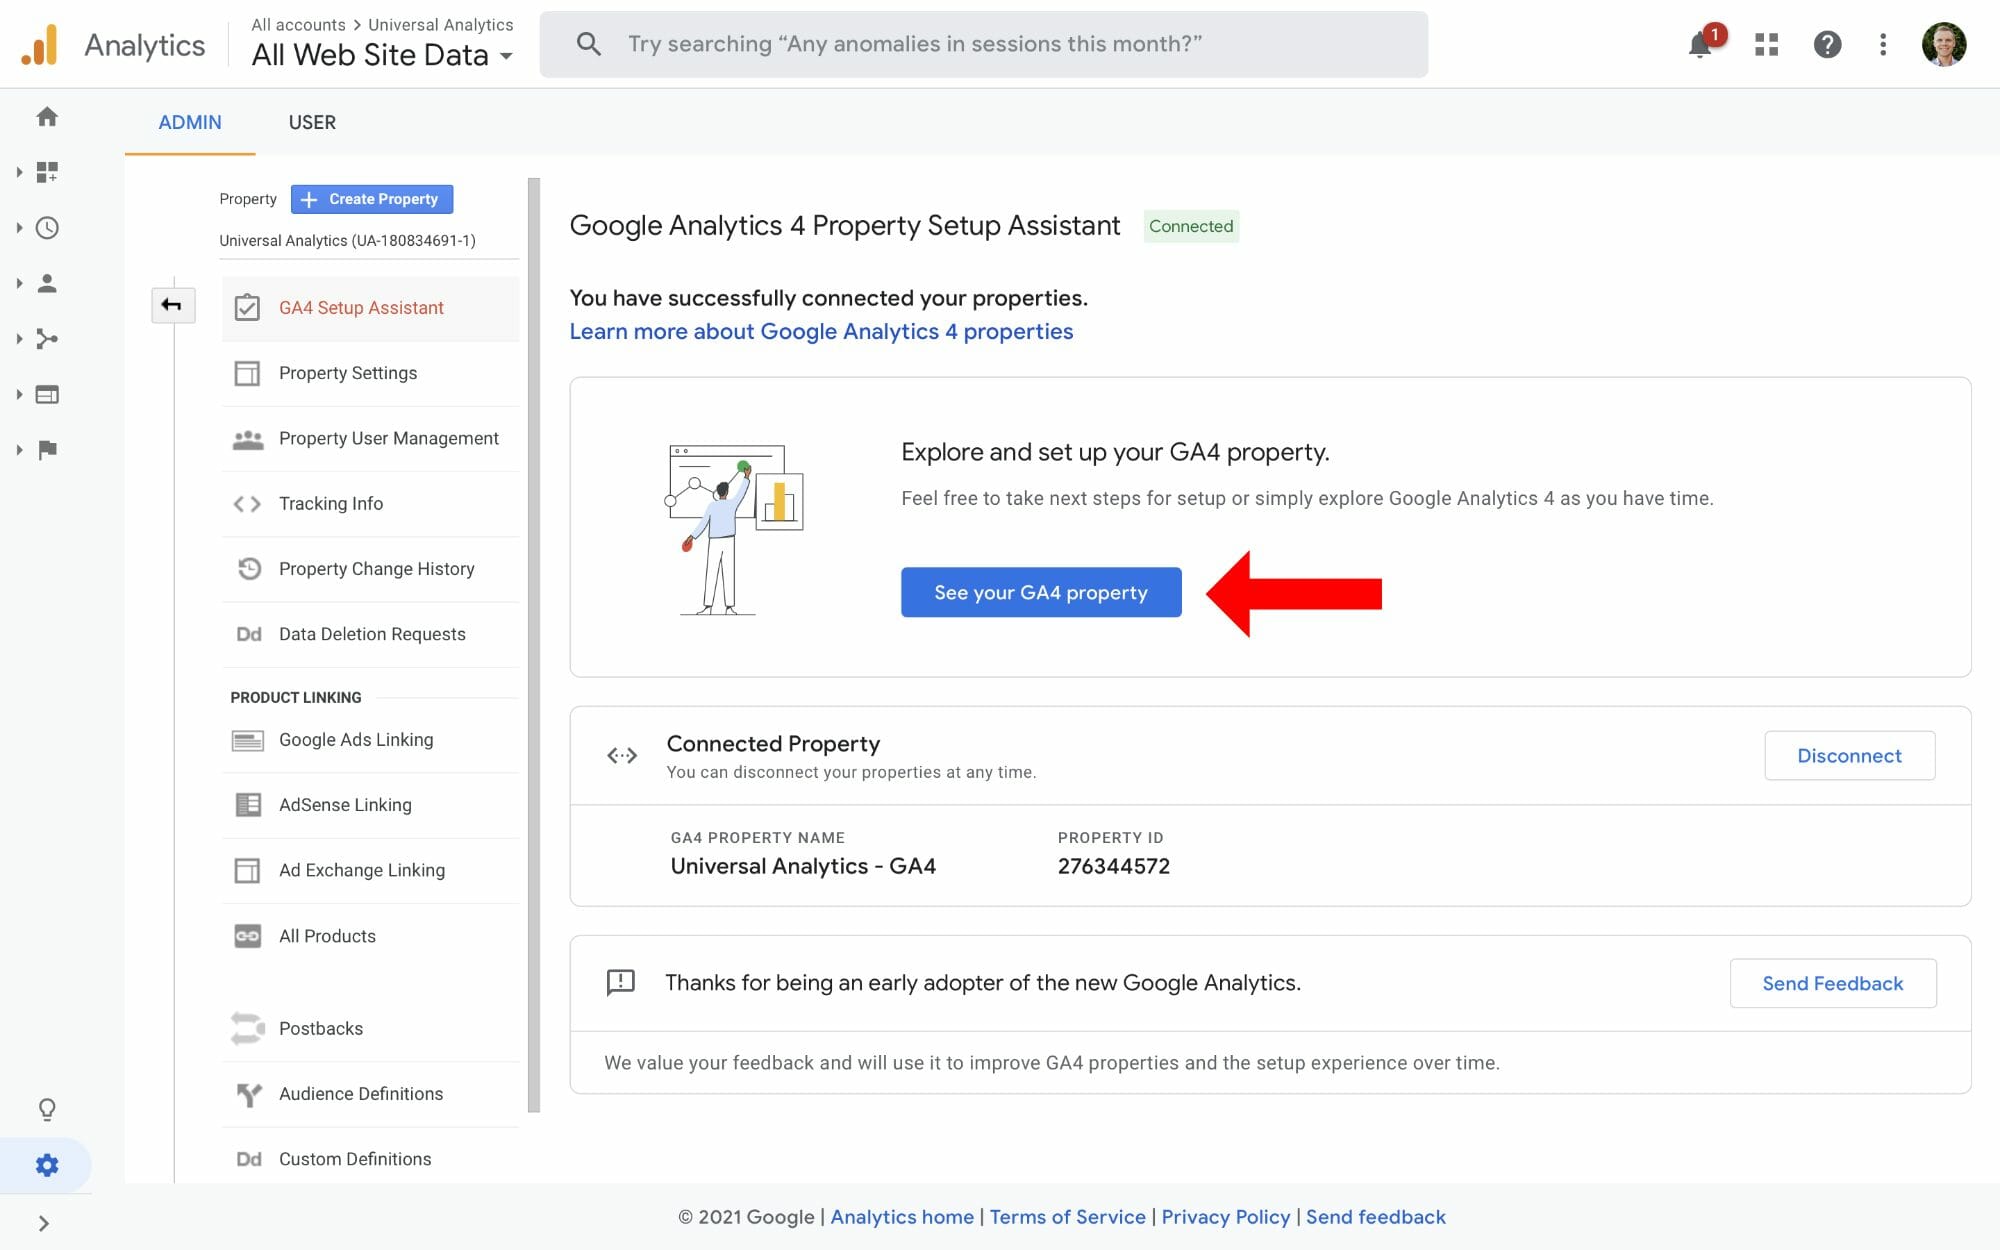Click the Disconnect button
This screenshot has width=2000, height=1250.
[x=1849, y=756]
